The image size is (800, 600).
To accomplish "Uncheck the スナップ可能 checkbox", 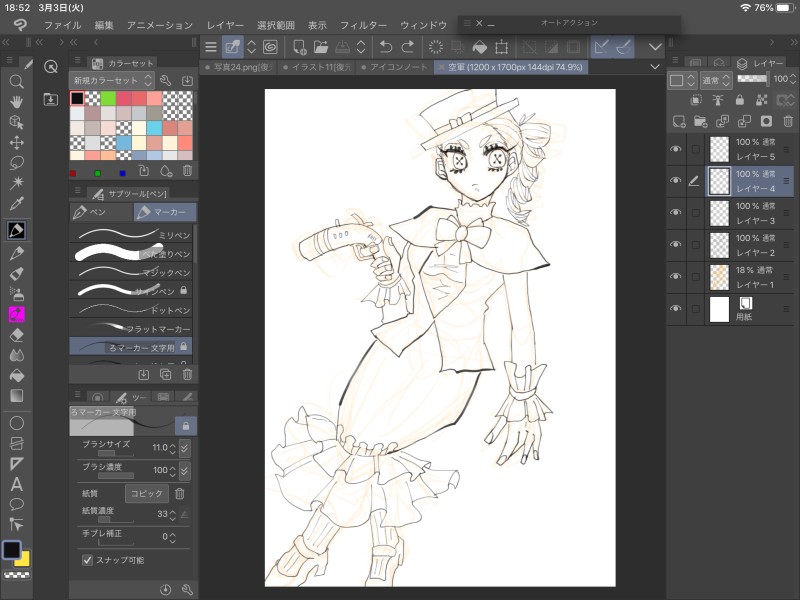I will pos(87,560).
